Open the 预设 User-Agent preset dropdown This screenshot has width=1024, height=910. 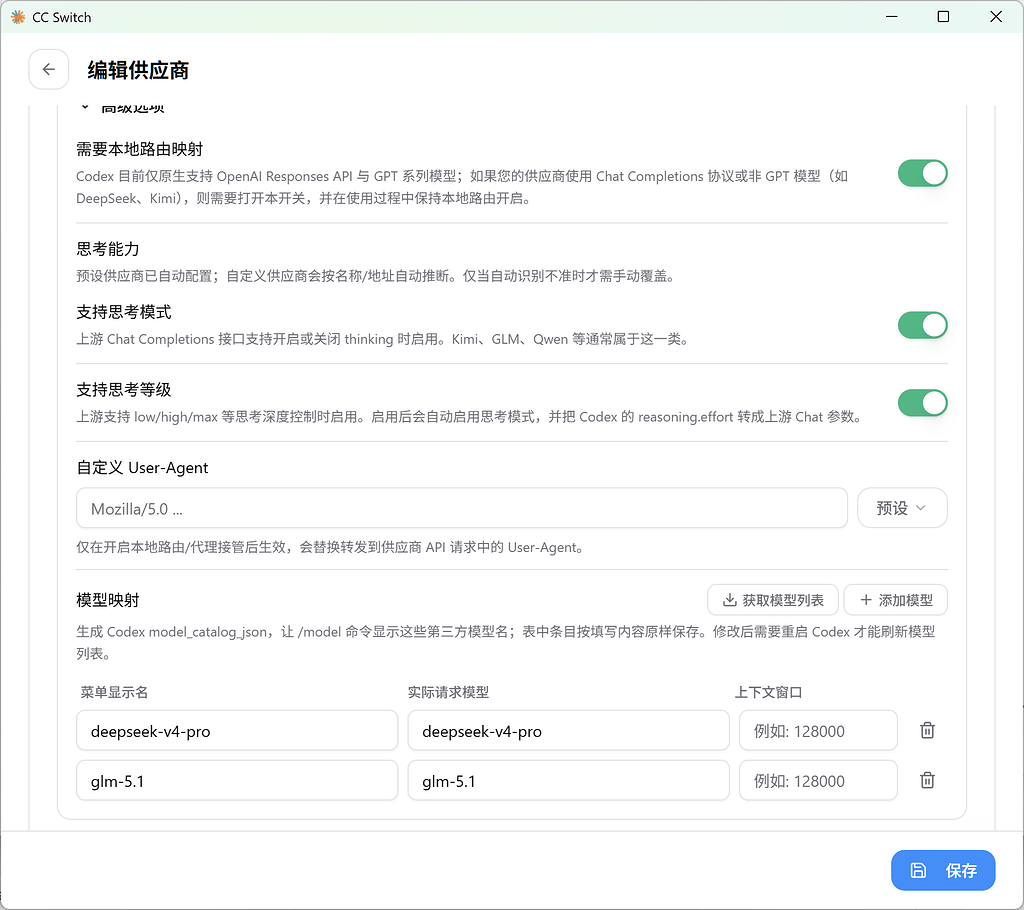(x=902, y=508)
